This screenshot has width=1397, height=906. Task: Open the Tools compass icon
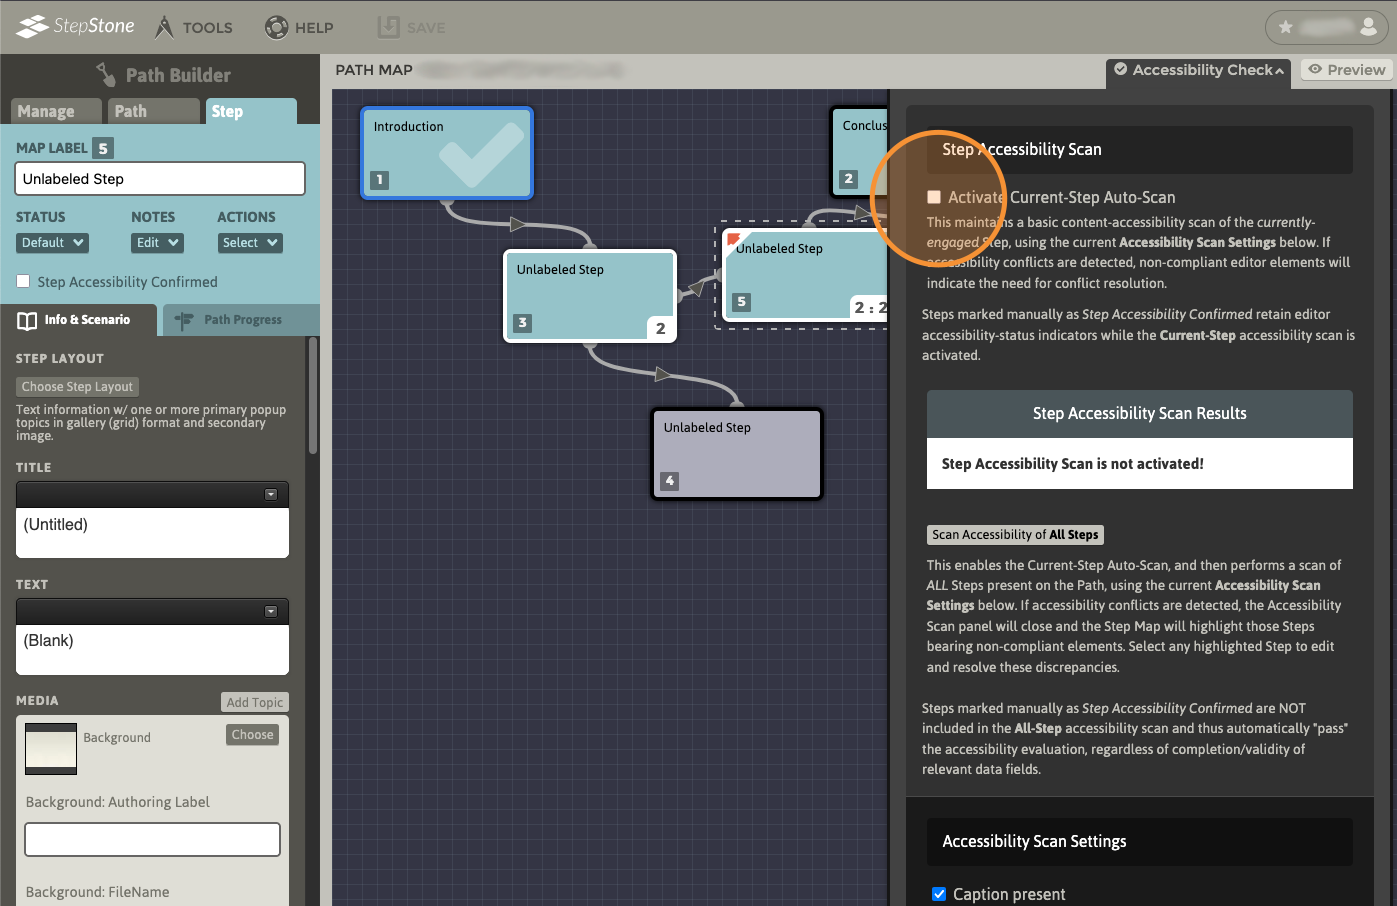164,27
